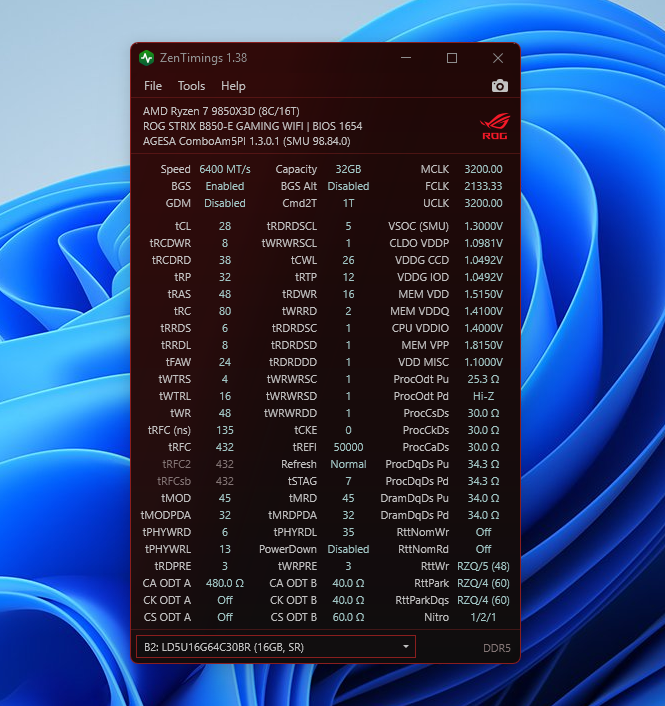Click the camera screenshot icon

pyautogui.click(x=499, y=86)
